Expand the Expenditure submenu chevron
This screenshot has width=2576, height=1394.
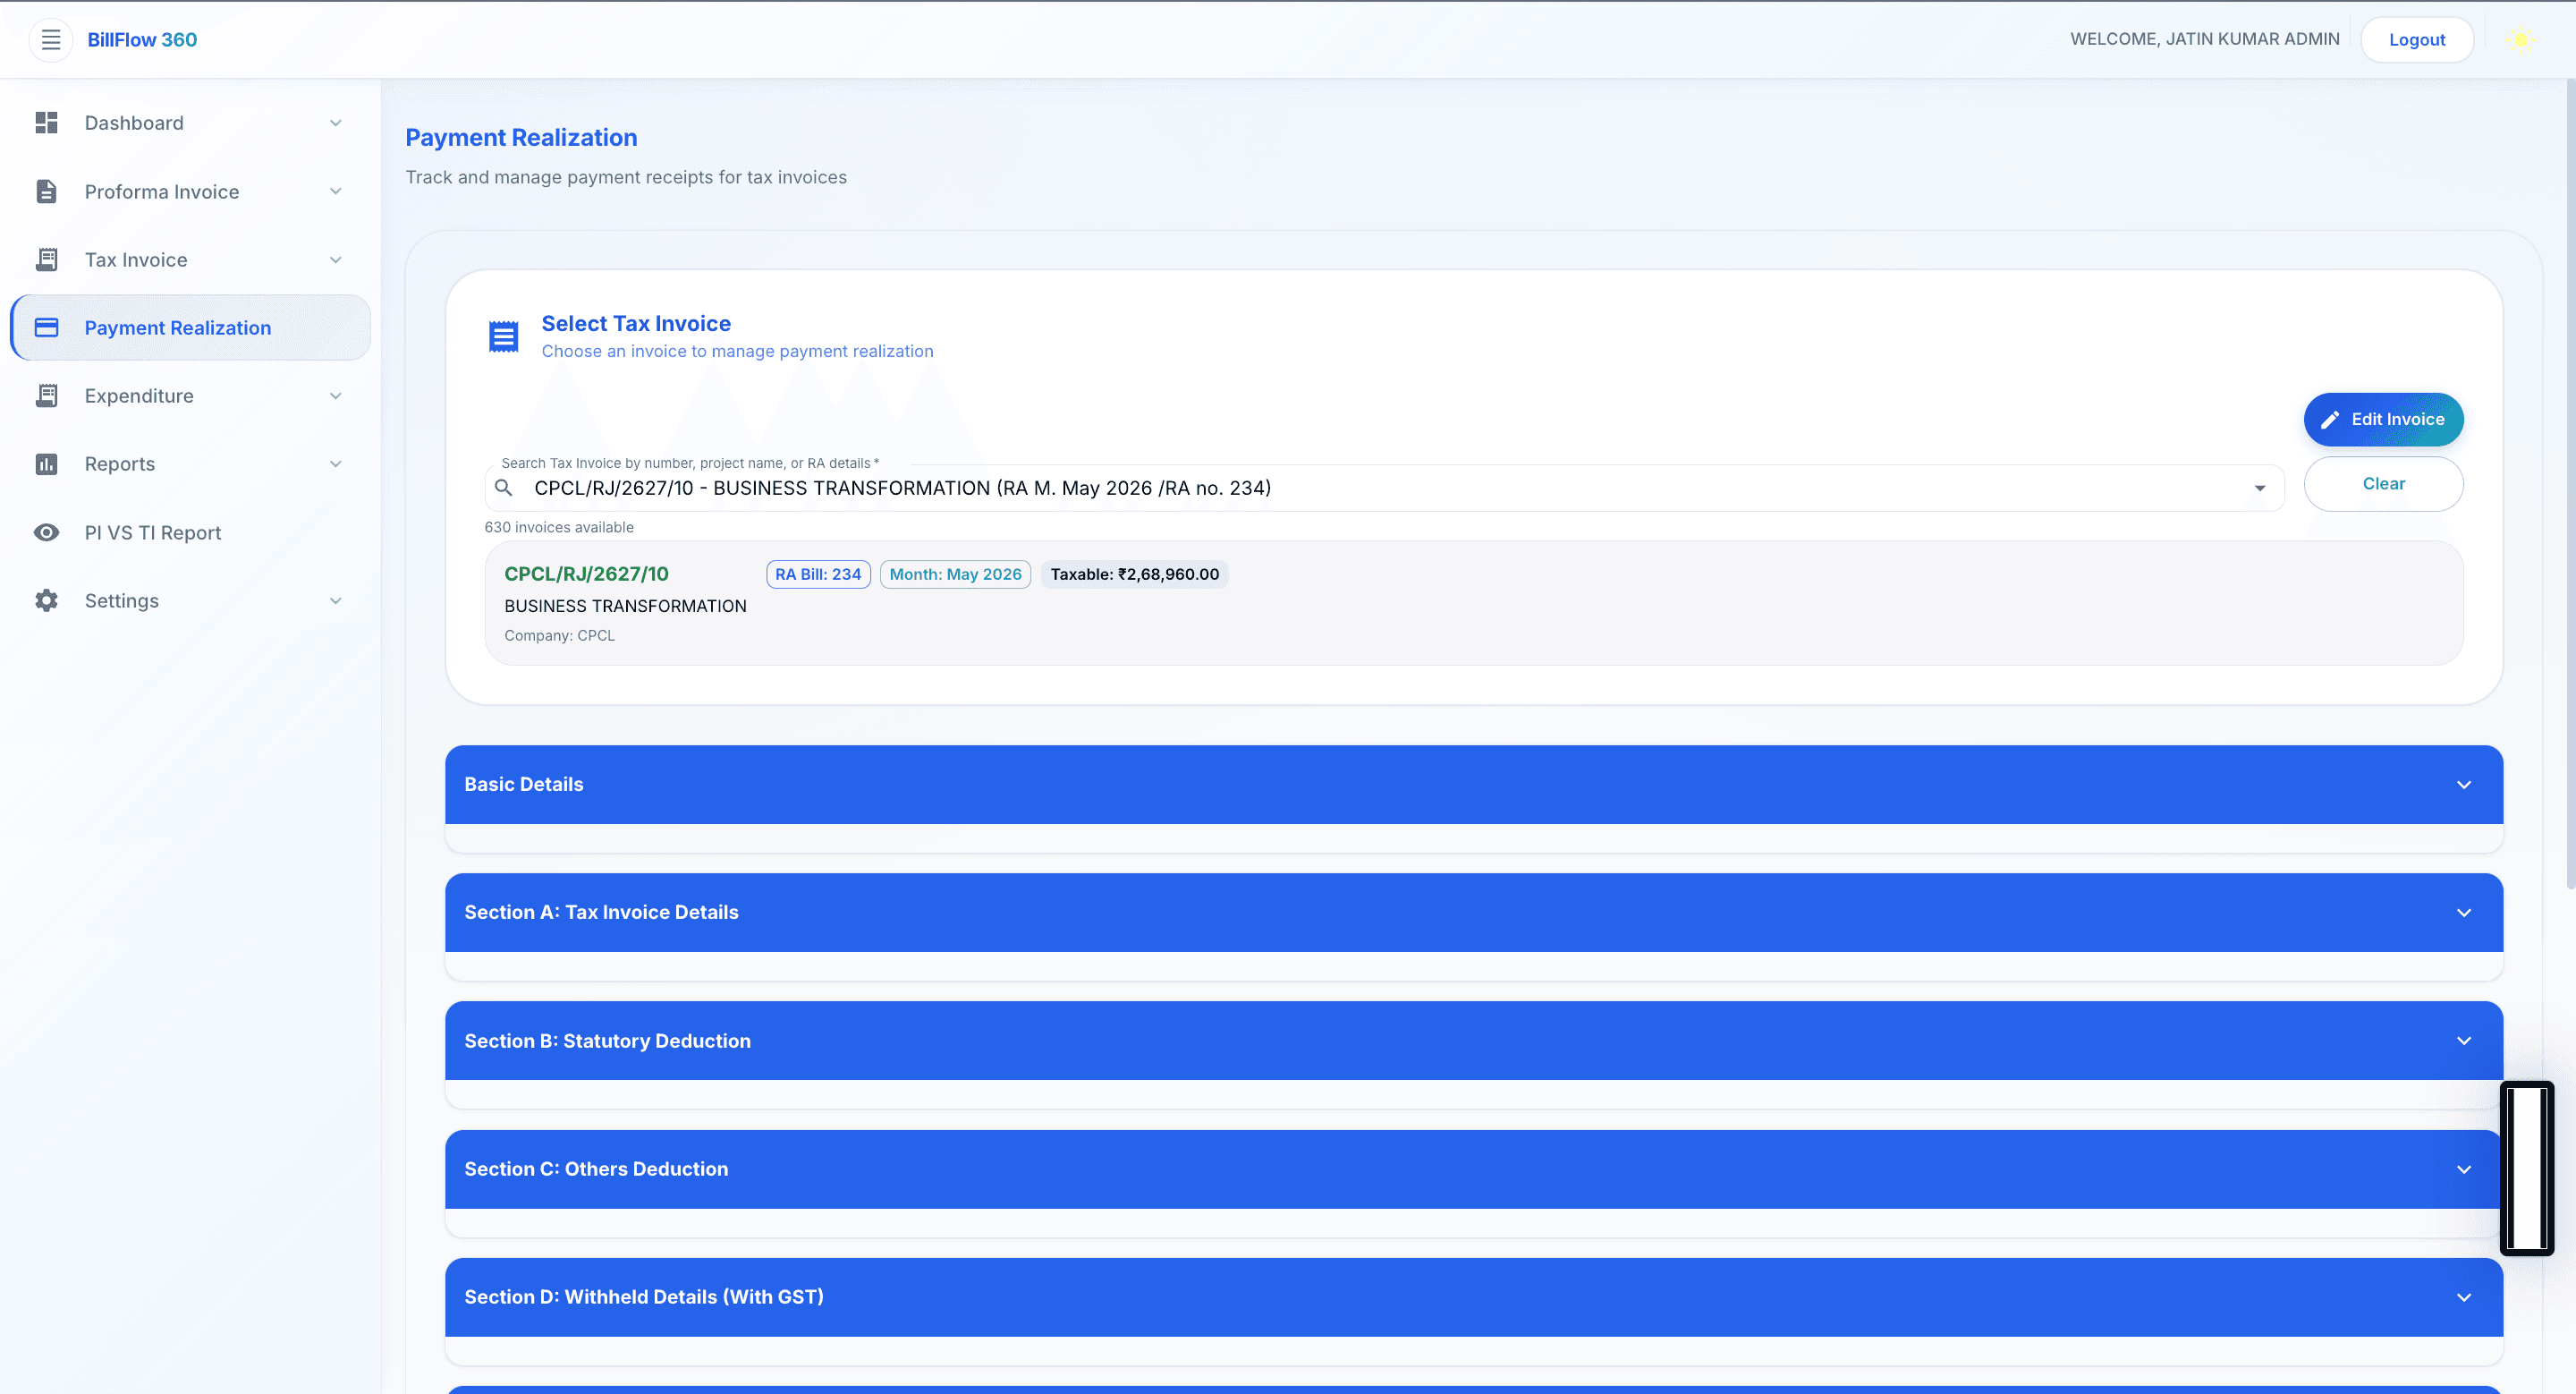336,396
